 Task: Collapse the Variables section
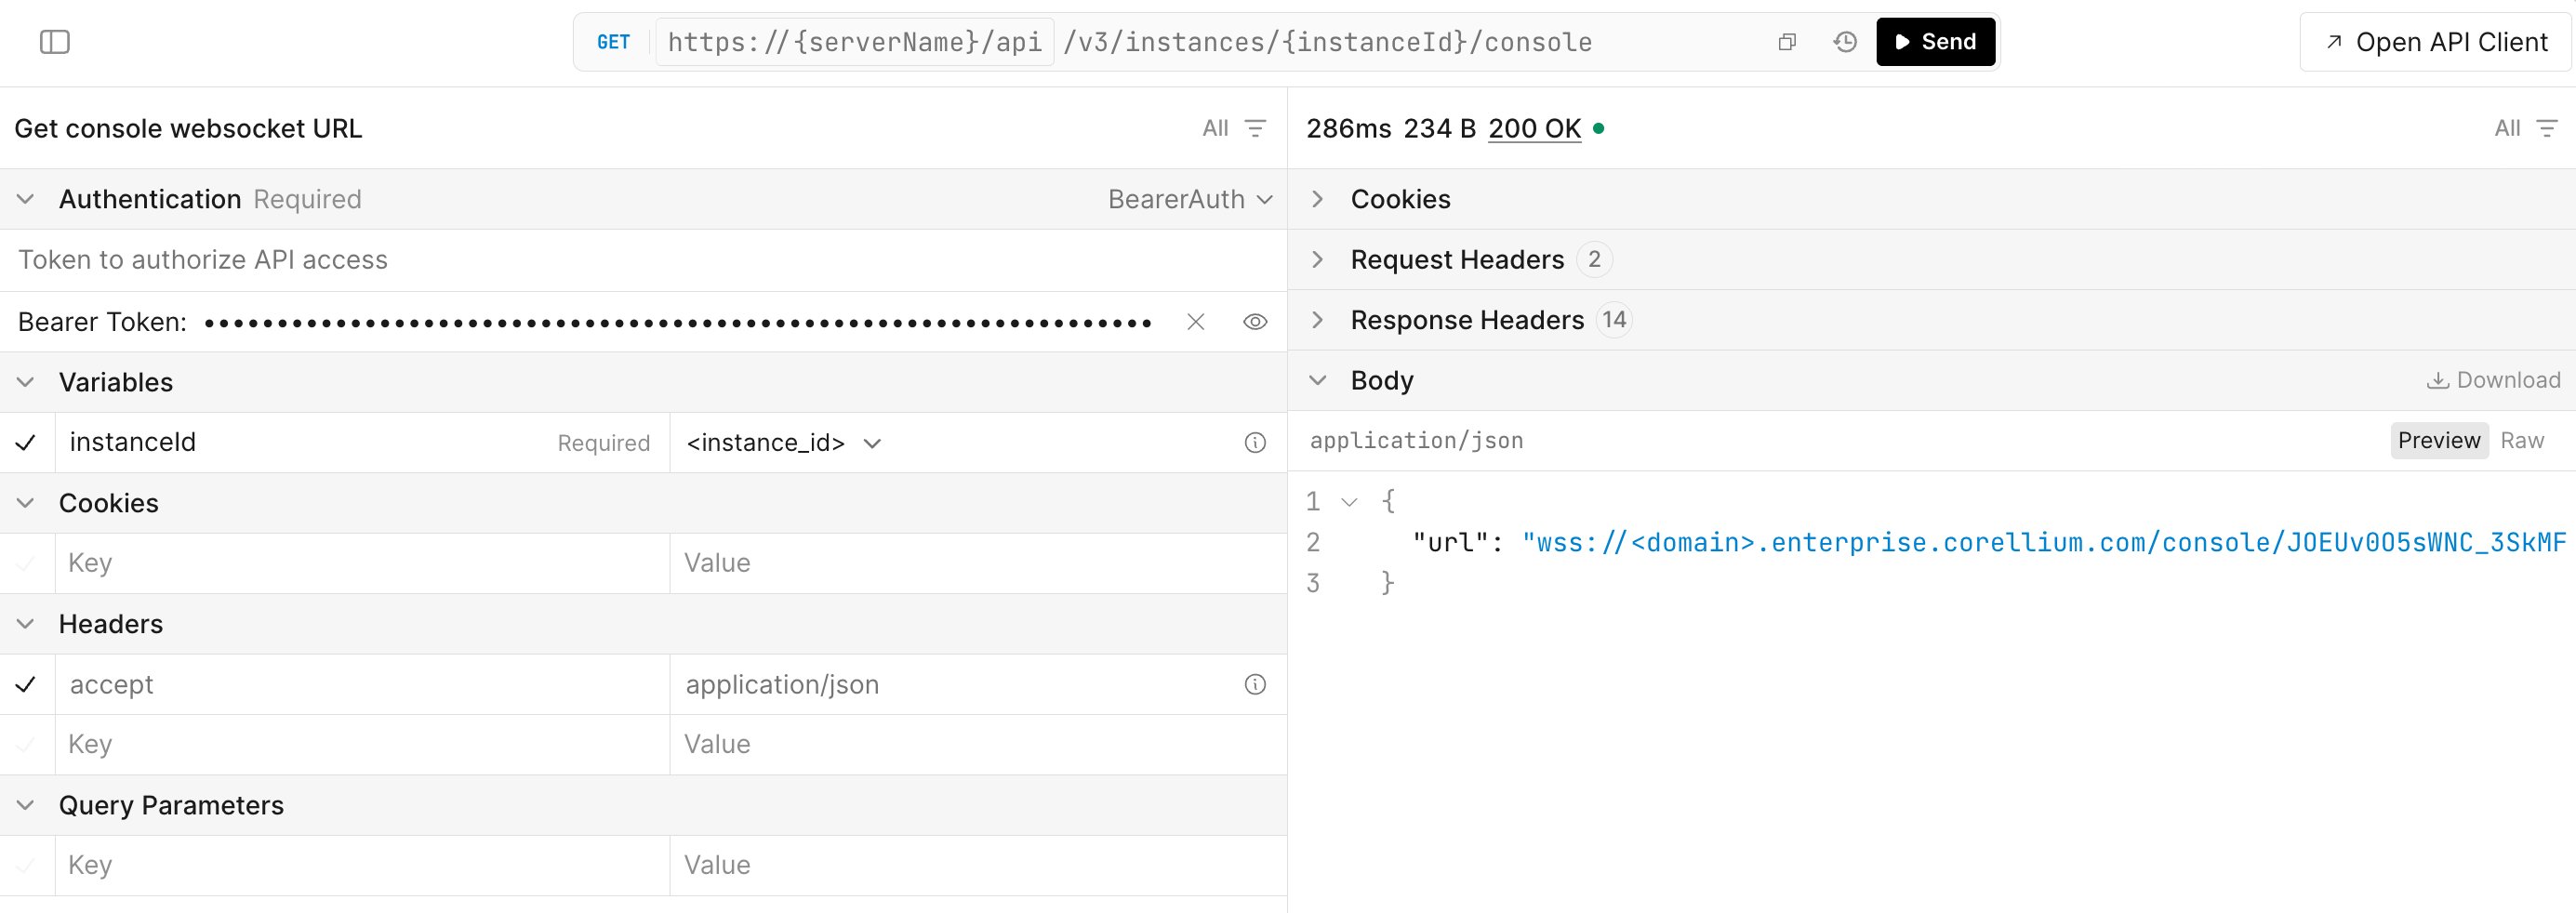tap(26, 382)
